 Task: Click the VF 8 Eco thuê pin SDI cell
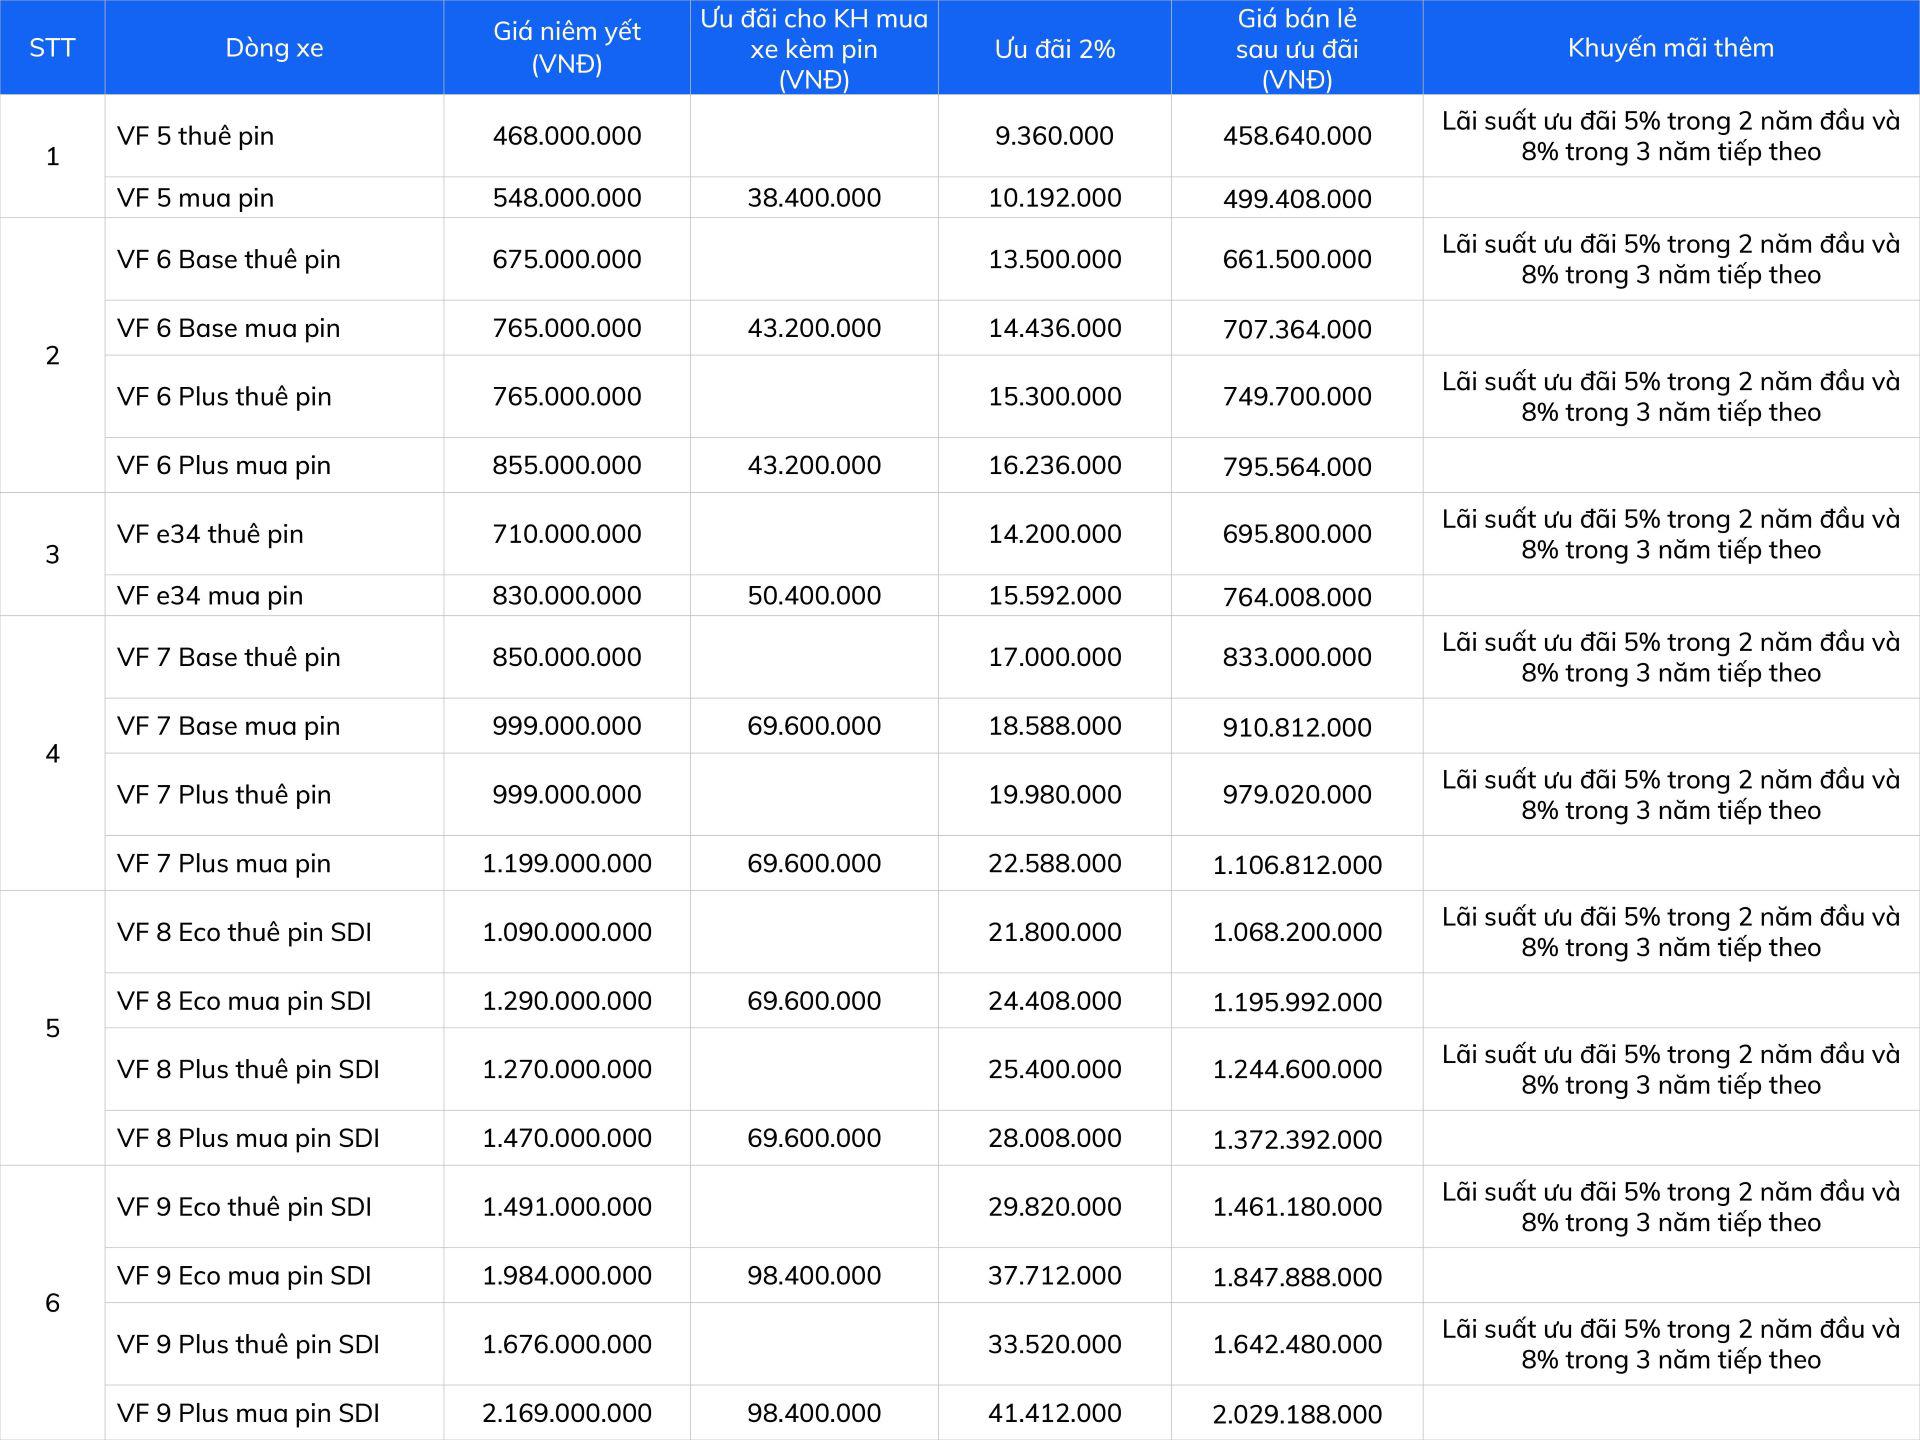pos(244,932)
